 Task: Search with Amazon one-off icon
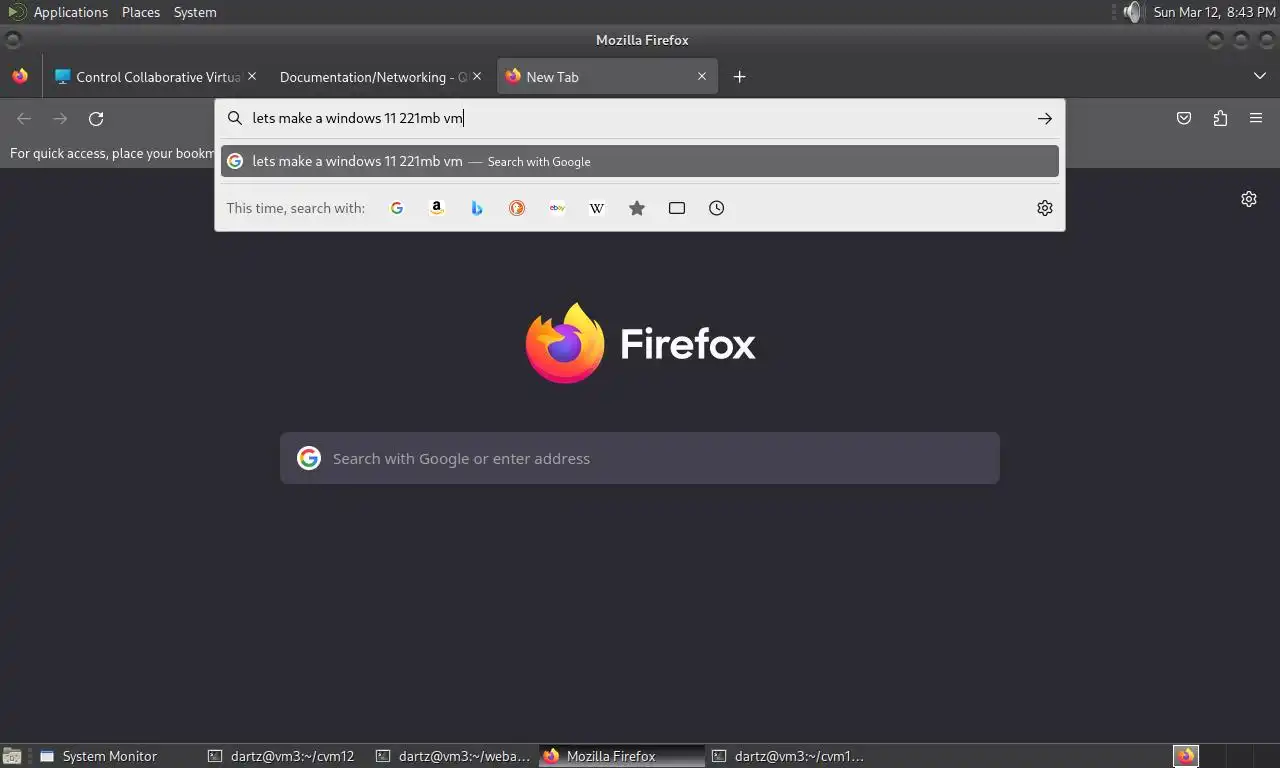click(x=437, y=208)
